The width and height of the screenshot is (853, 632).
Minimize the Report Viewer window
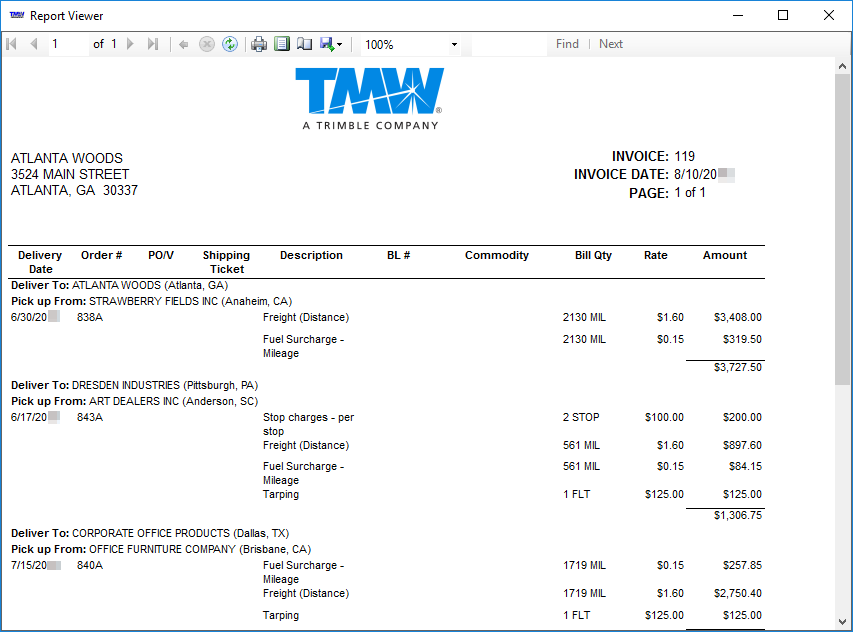pyautogui.click(x=738, y=15)
